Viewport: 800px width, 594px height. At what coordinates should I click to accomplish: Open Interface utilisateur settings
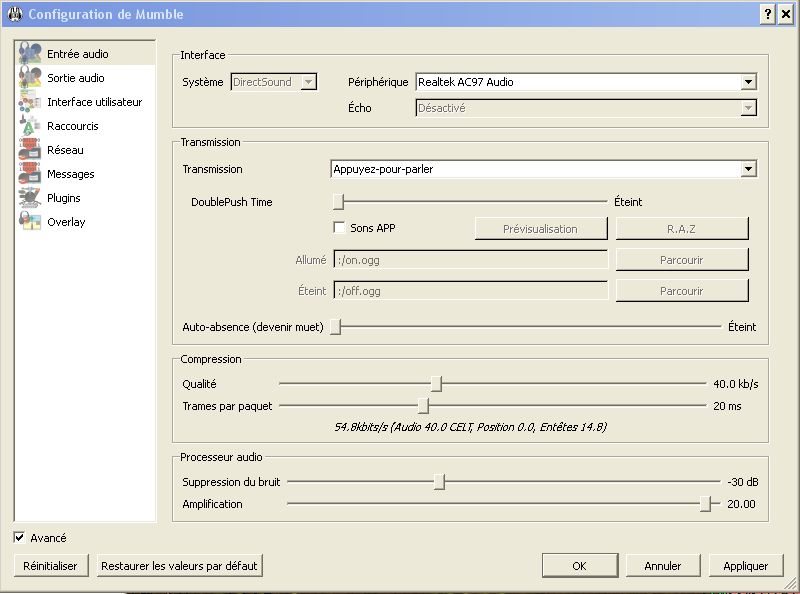[85, 102]
